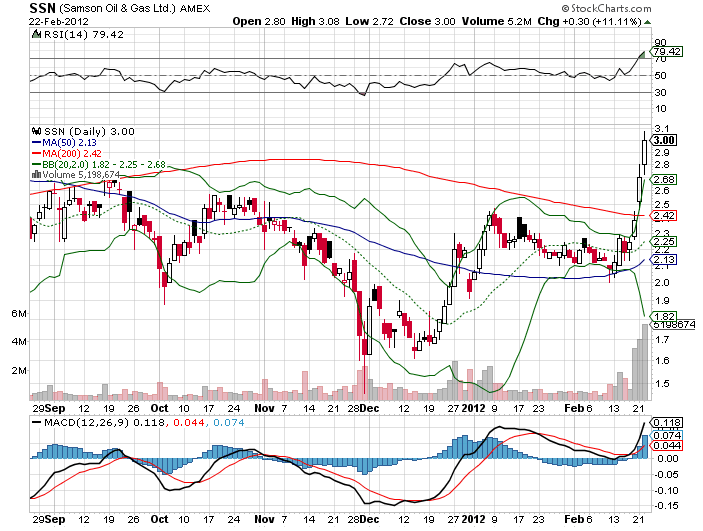Click the MACD(12,26,9) 0.118 legend text
Screen dimensions: 703x531
pyautogui.click(x=104, y=422)
